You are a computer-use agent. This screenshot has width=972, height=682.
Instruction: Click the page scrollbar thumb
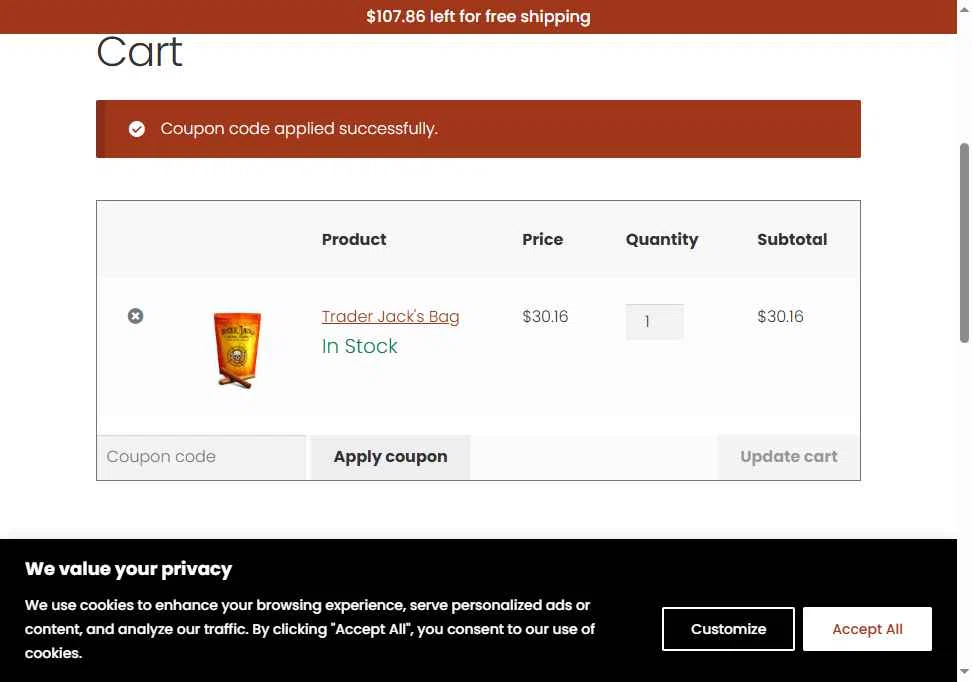pos(964,242)
